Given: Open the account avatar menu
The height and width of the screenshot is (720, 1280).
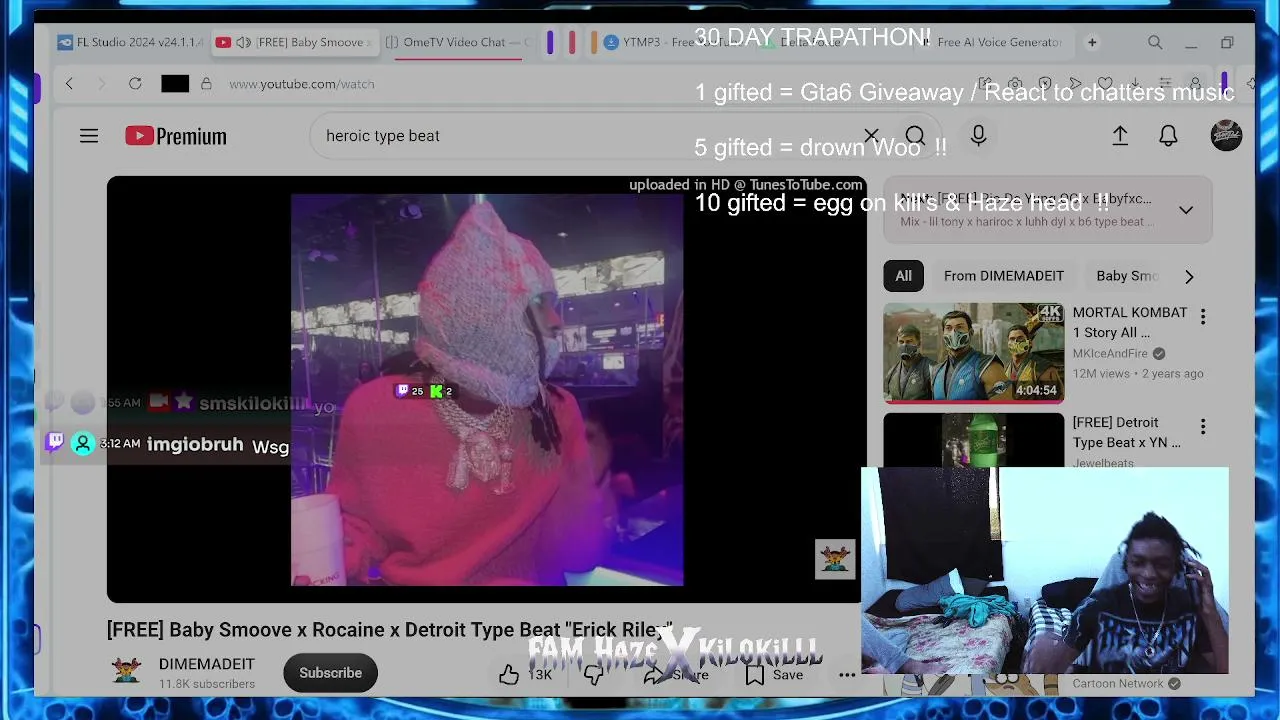Looking at the screenshot, I should pyautogui.click(x=1226, y=136).
